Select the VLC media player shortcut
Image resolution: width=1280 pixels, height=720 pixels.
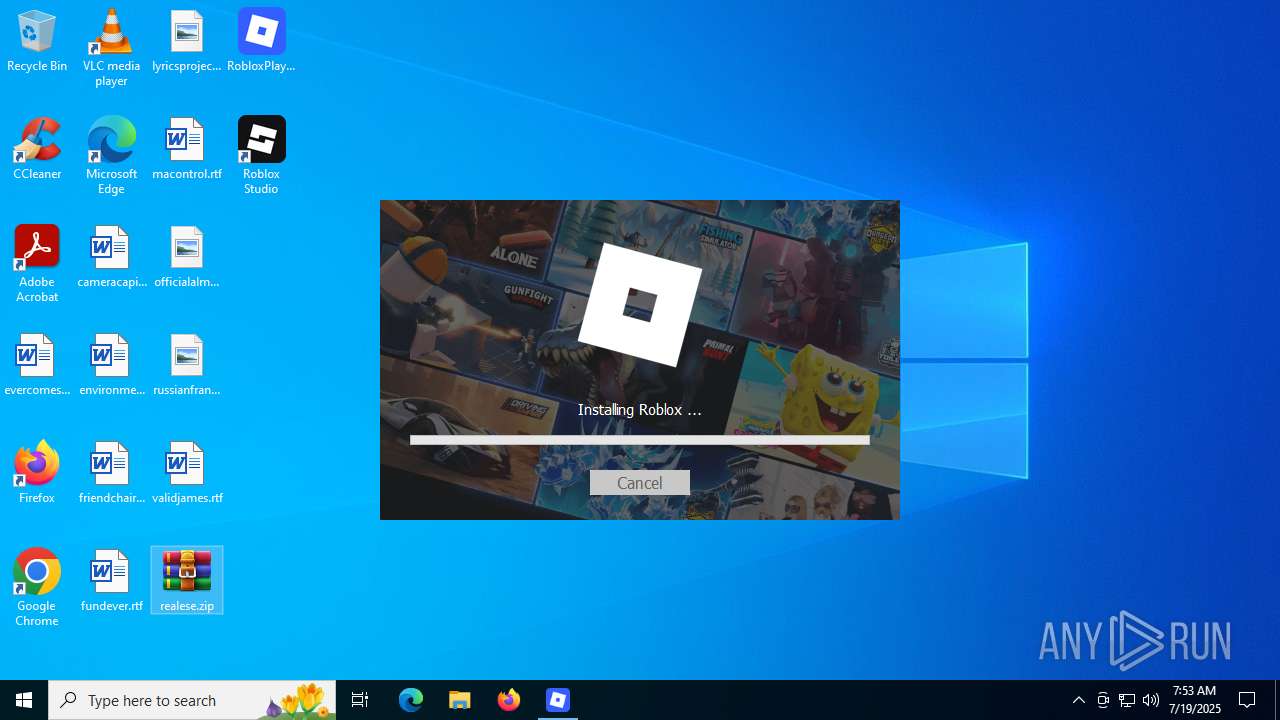[111, 48]
